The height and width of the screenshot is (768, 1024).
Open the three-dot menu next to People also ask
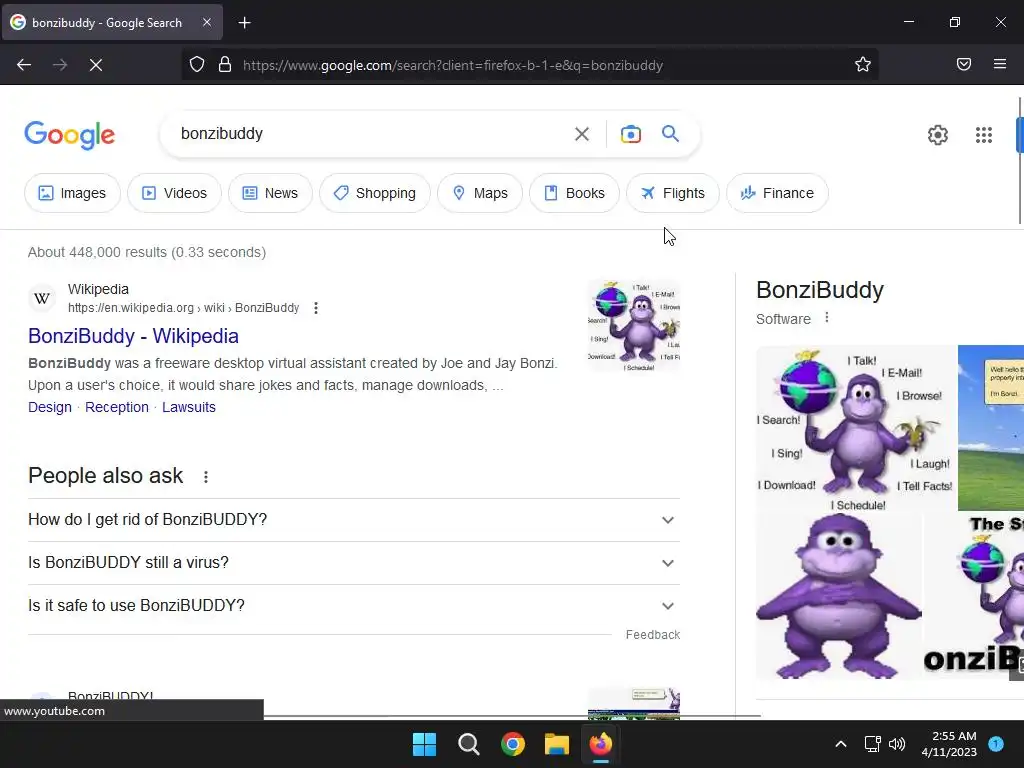pyautogui.click(x=206, y=477)
